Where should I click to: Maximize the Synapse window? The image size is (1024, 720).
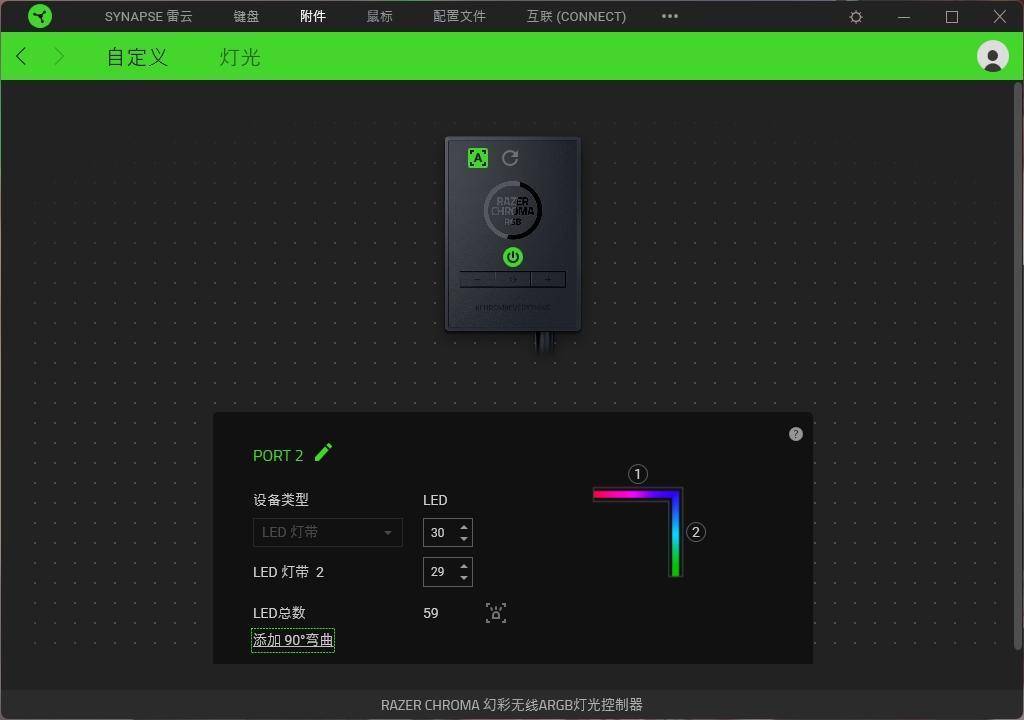click(952, 17)
